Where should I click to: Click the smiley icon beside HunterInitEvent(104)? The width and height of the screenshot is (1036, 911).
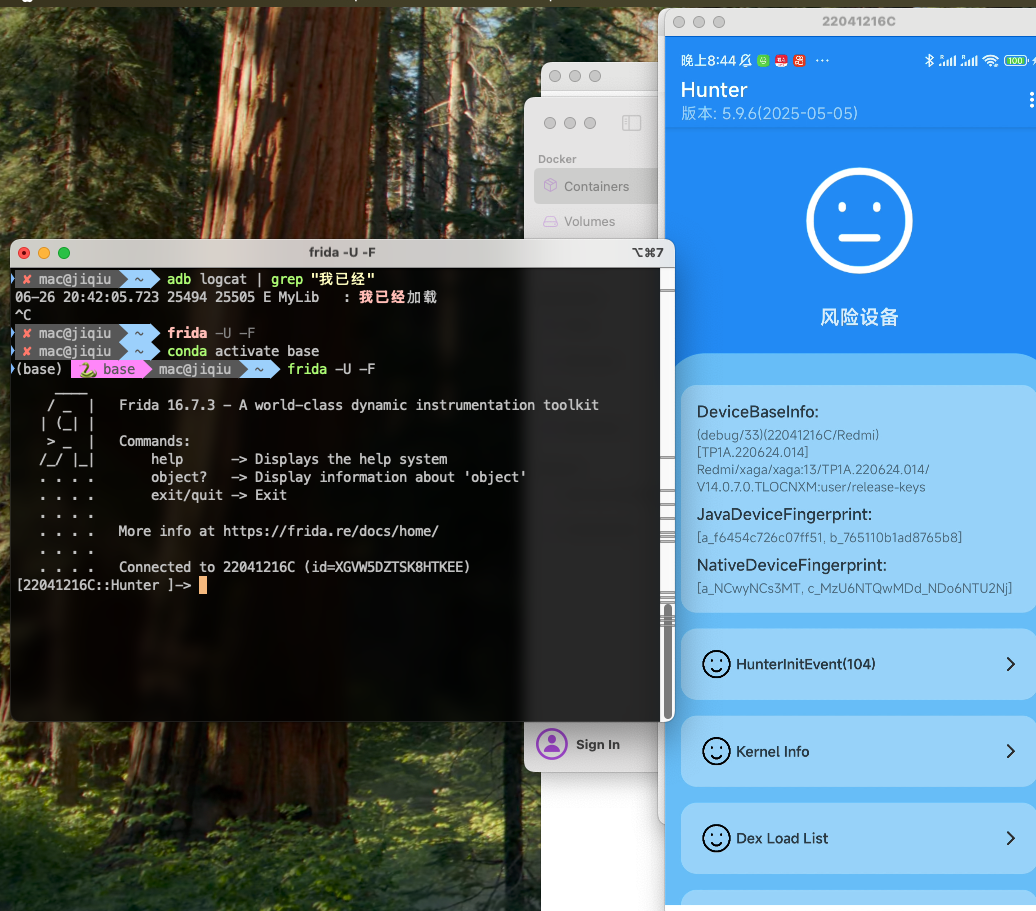[716, 664]
